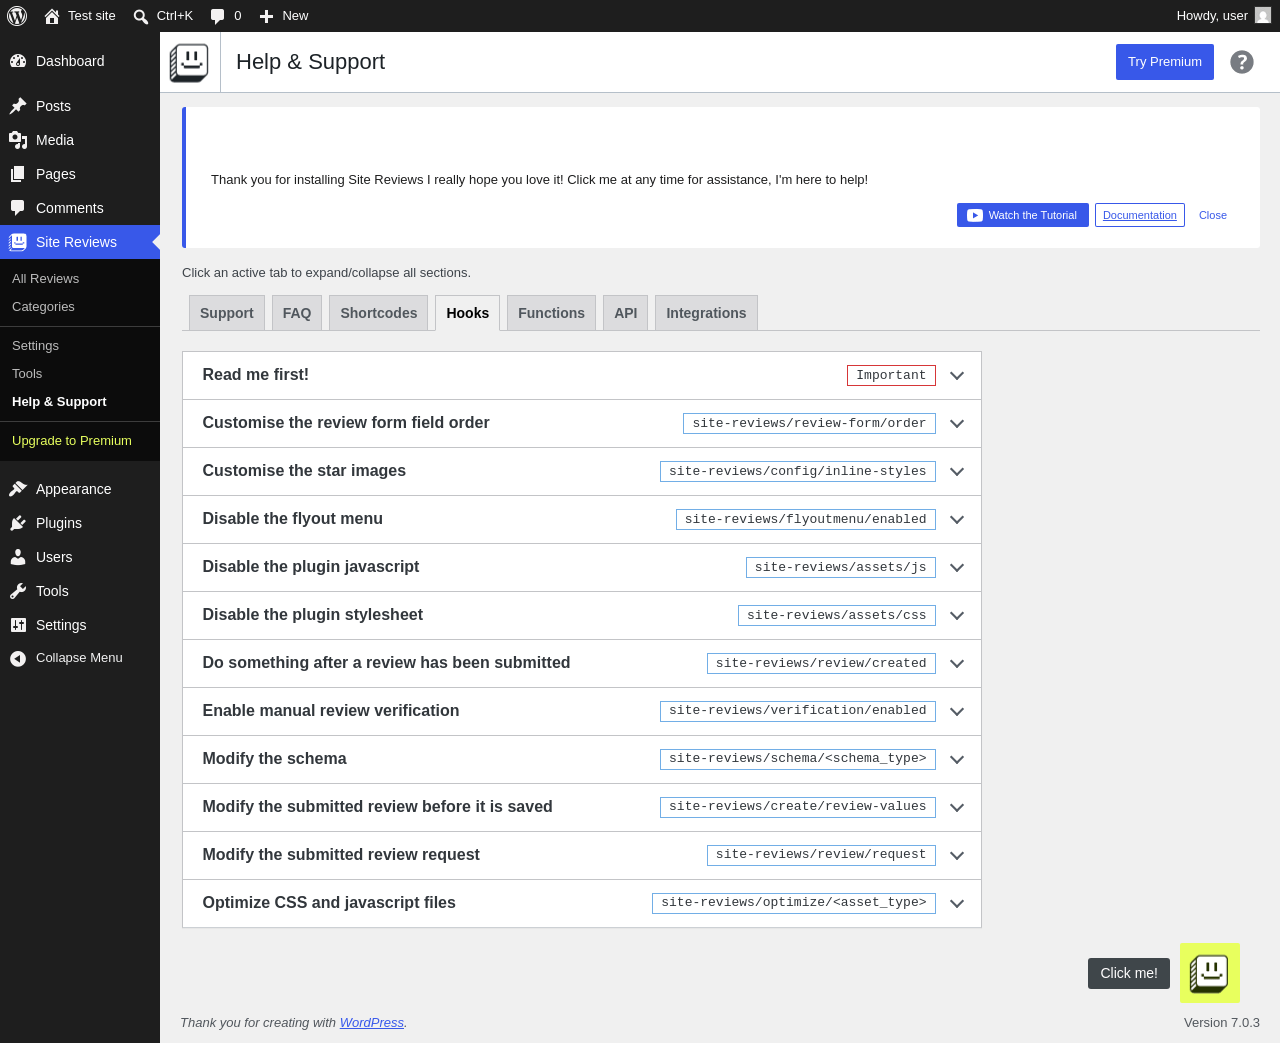1280x1043 pixels.
Task: Expand the 'Read me first!' section
Action: click(582, 375)
